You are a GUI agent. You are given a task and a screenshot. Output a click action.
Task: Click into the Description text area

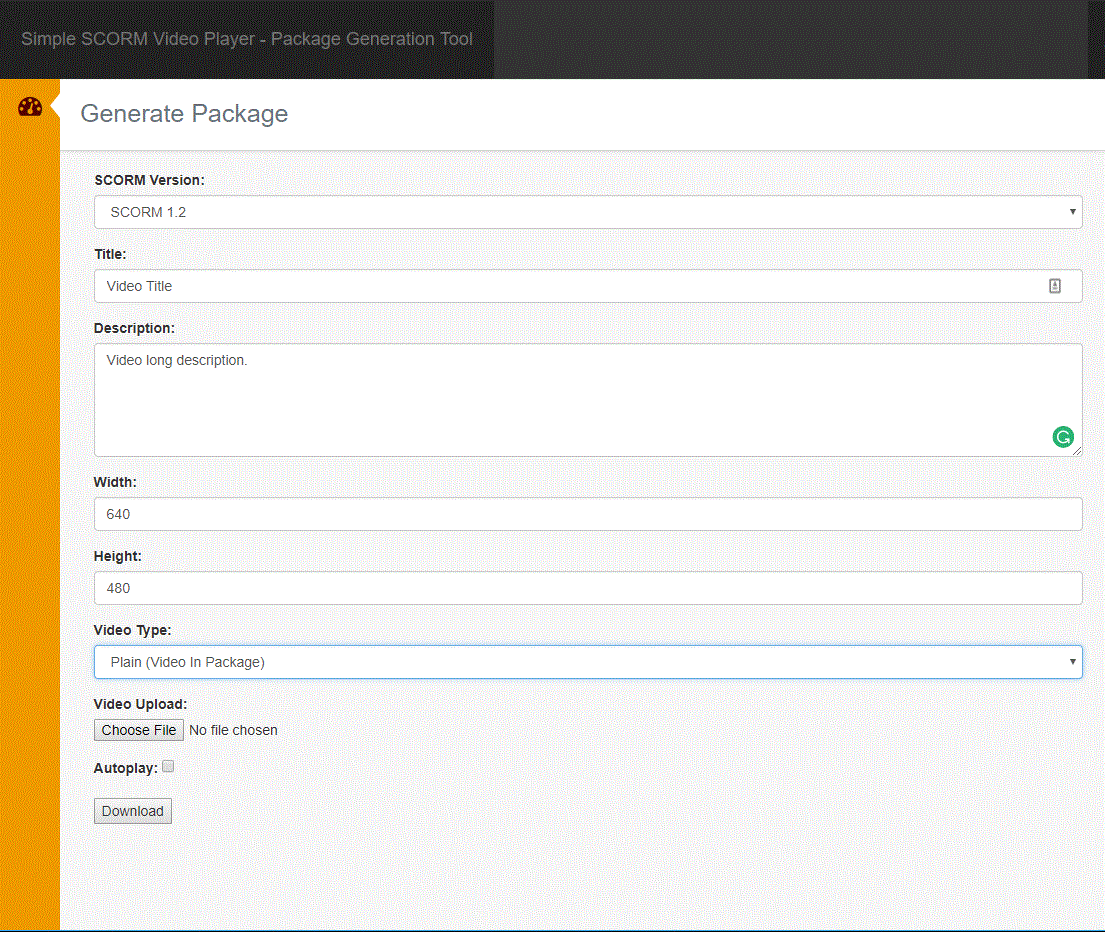click(x=588, y=400)
